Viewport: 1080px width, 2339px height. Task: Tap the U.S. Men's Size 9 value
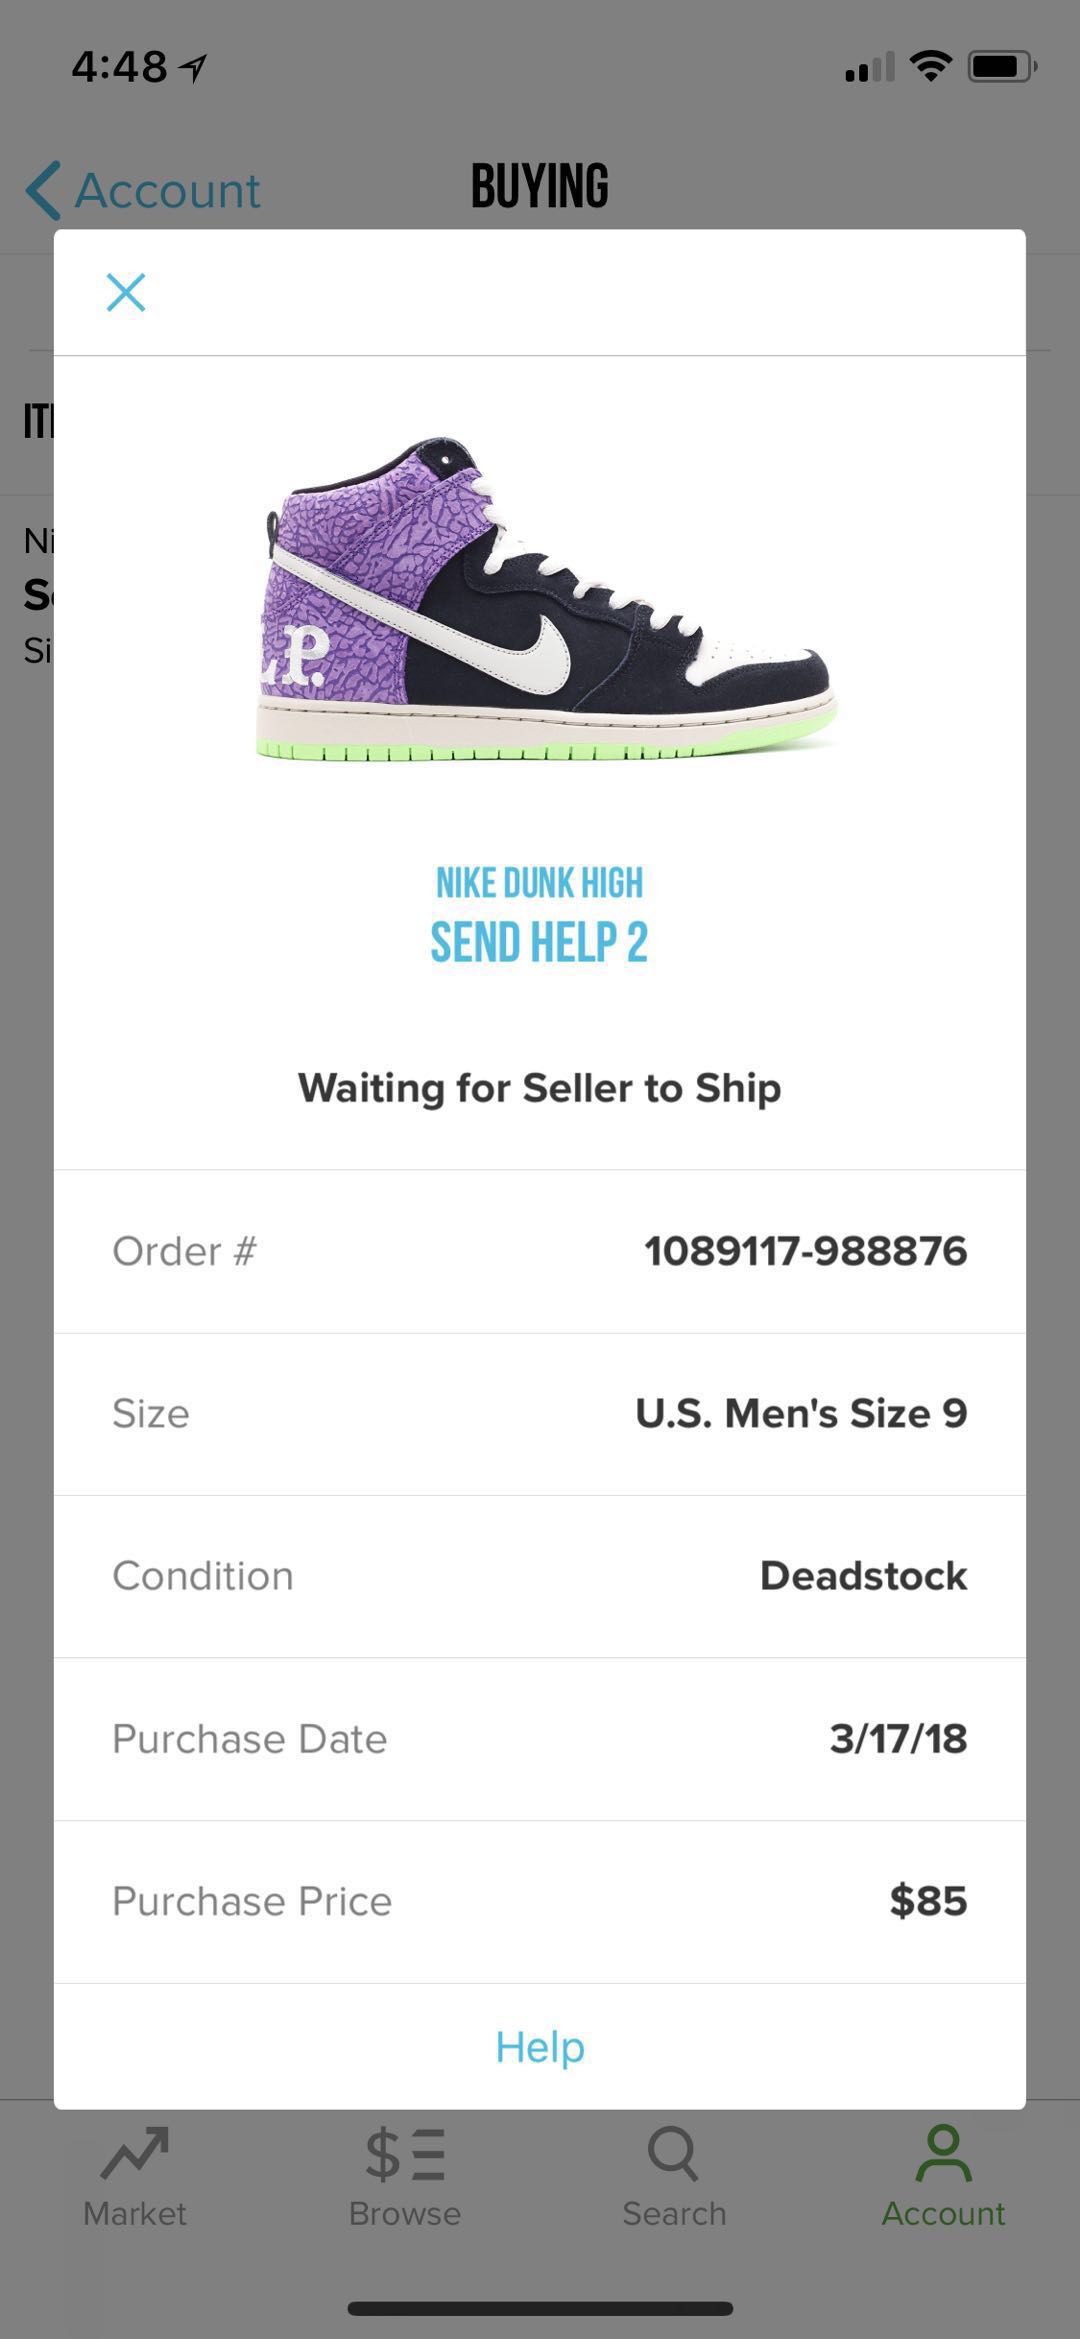point(801,1413)
